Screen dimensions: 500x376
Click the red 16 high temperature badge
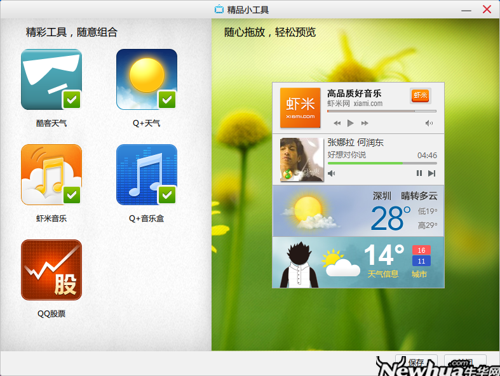(421, 250)
